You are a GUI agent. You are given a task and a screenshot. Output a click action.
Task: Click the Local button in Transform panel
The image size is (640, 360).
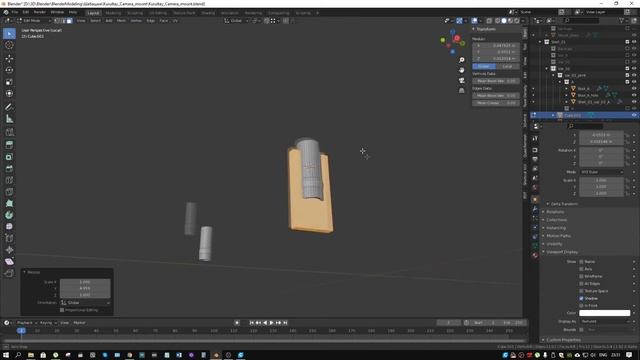coord(507,66)
